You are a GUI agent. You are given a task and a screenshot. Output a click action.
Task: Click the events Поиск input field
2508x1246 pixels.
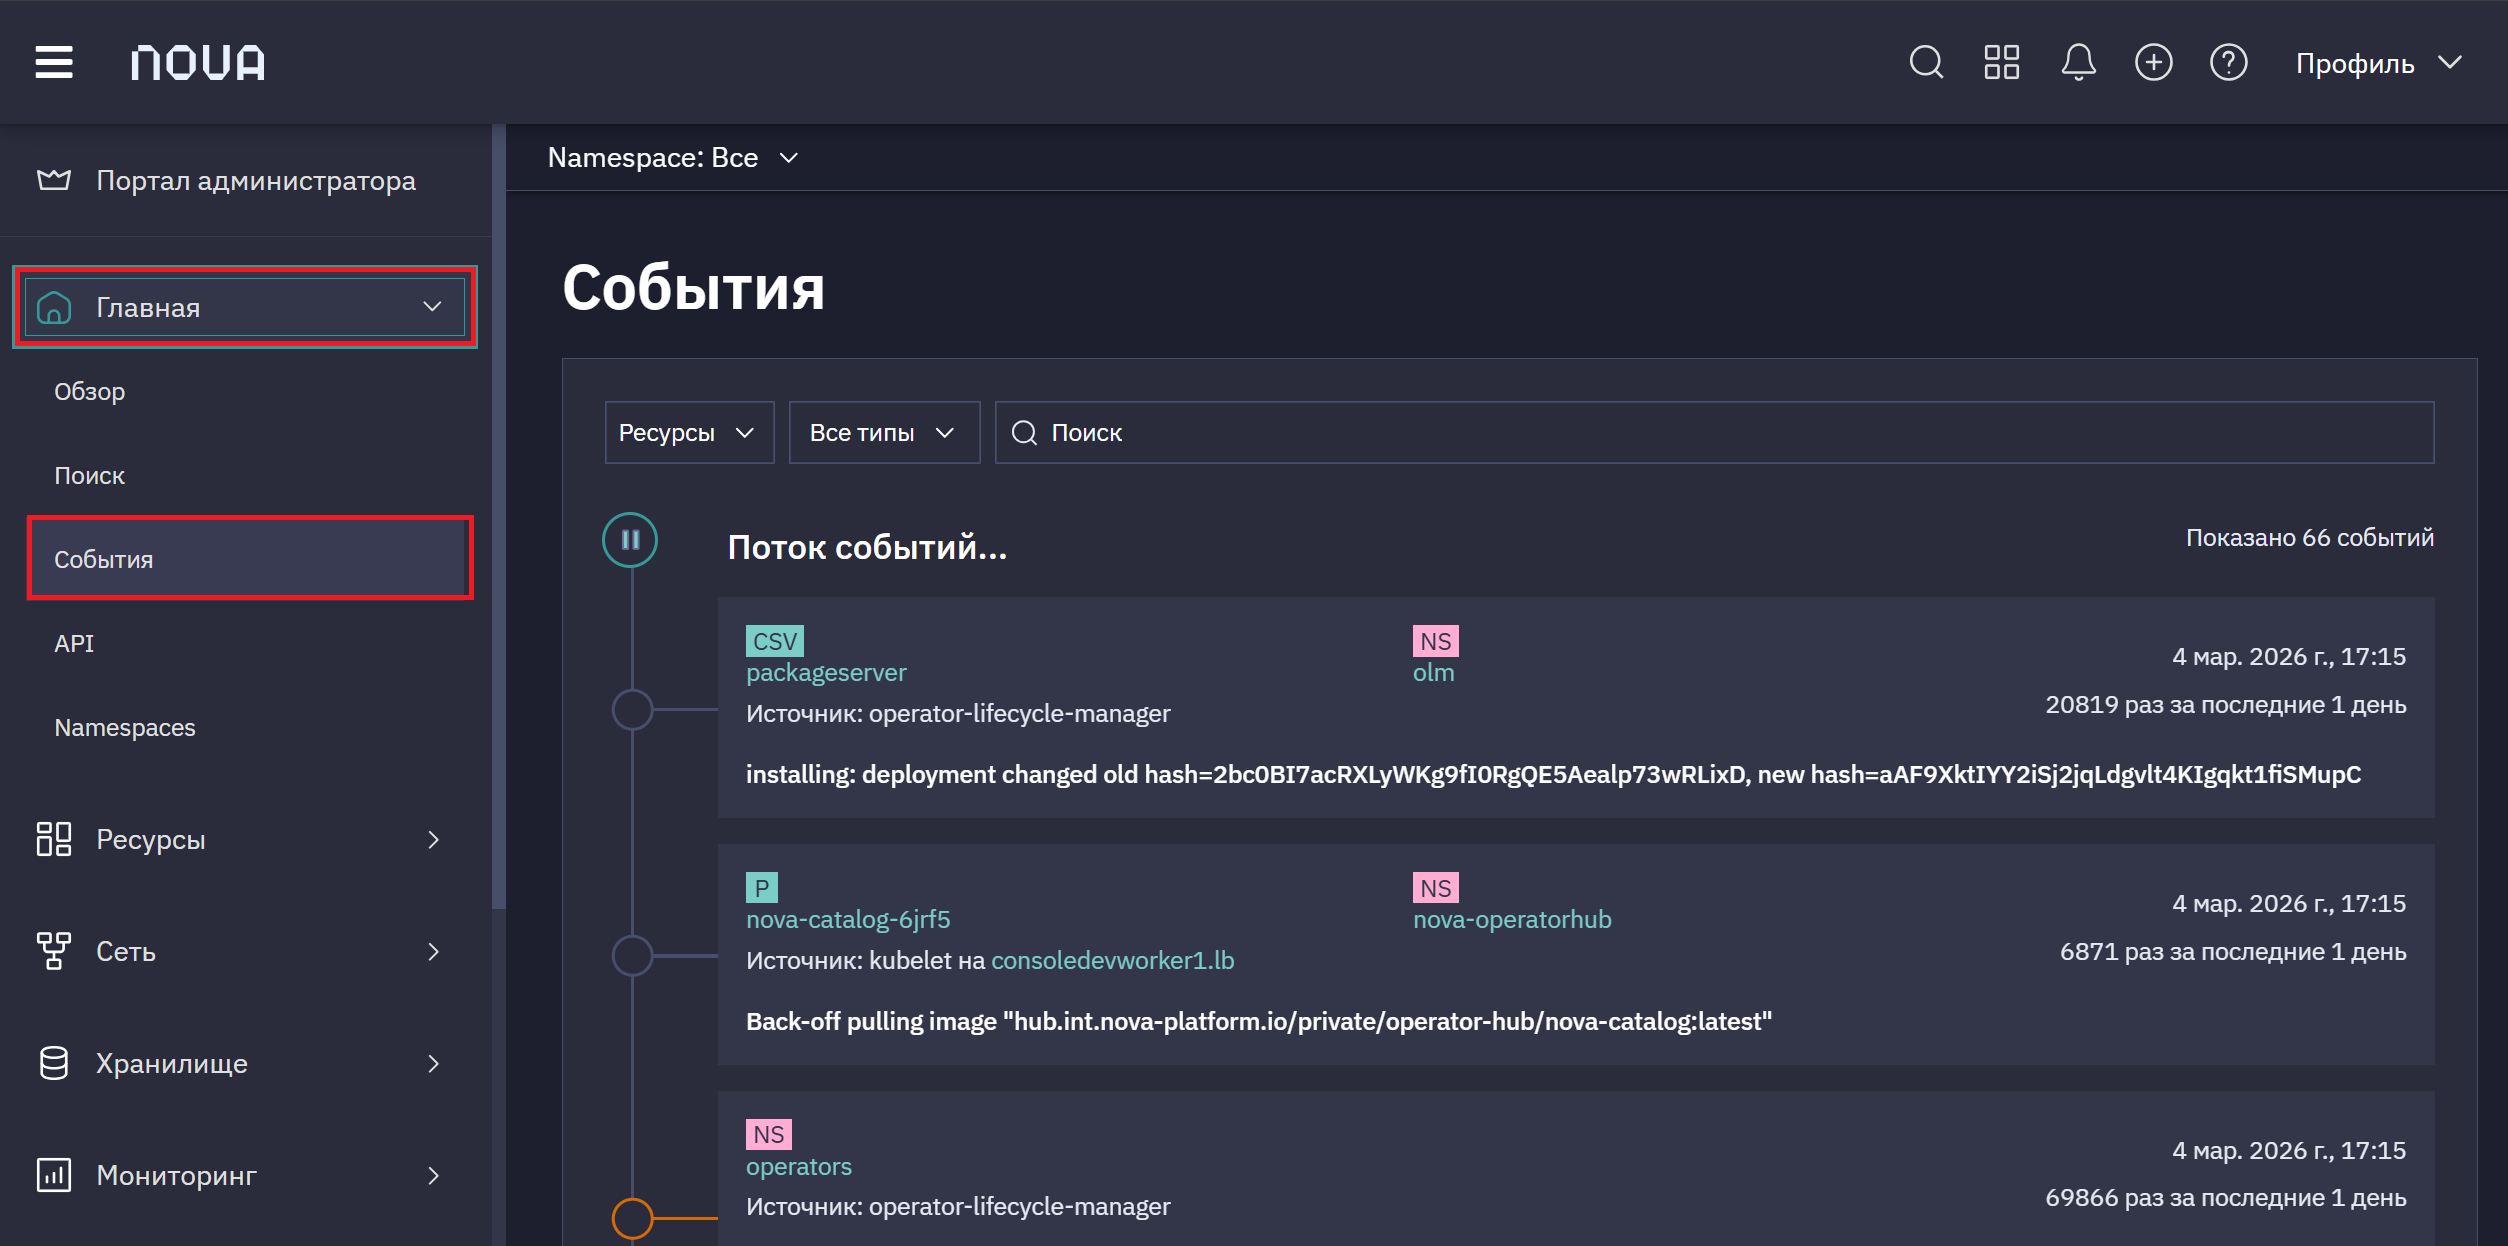click(x=1714, y=432)
